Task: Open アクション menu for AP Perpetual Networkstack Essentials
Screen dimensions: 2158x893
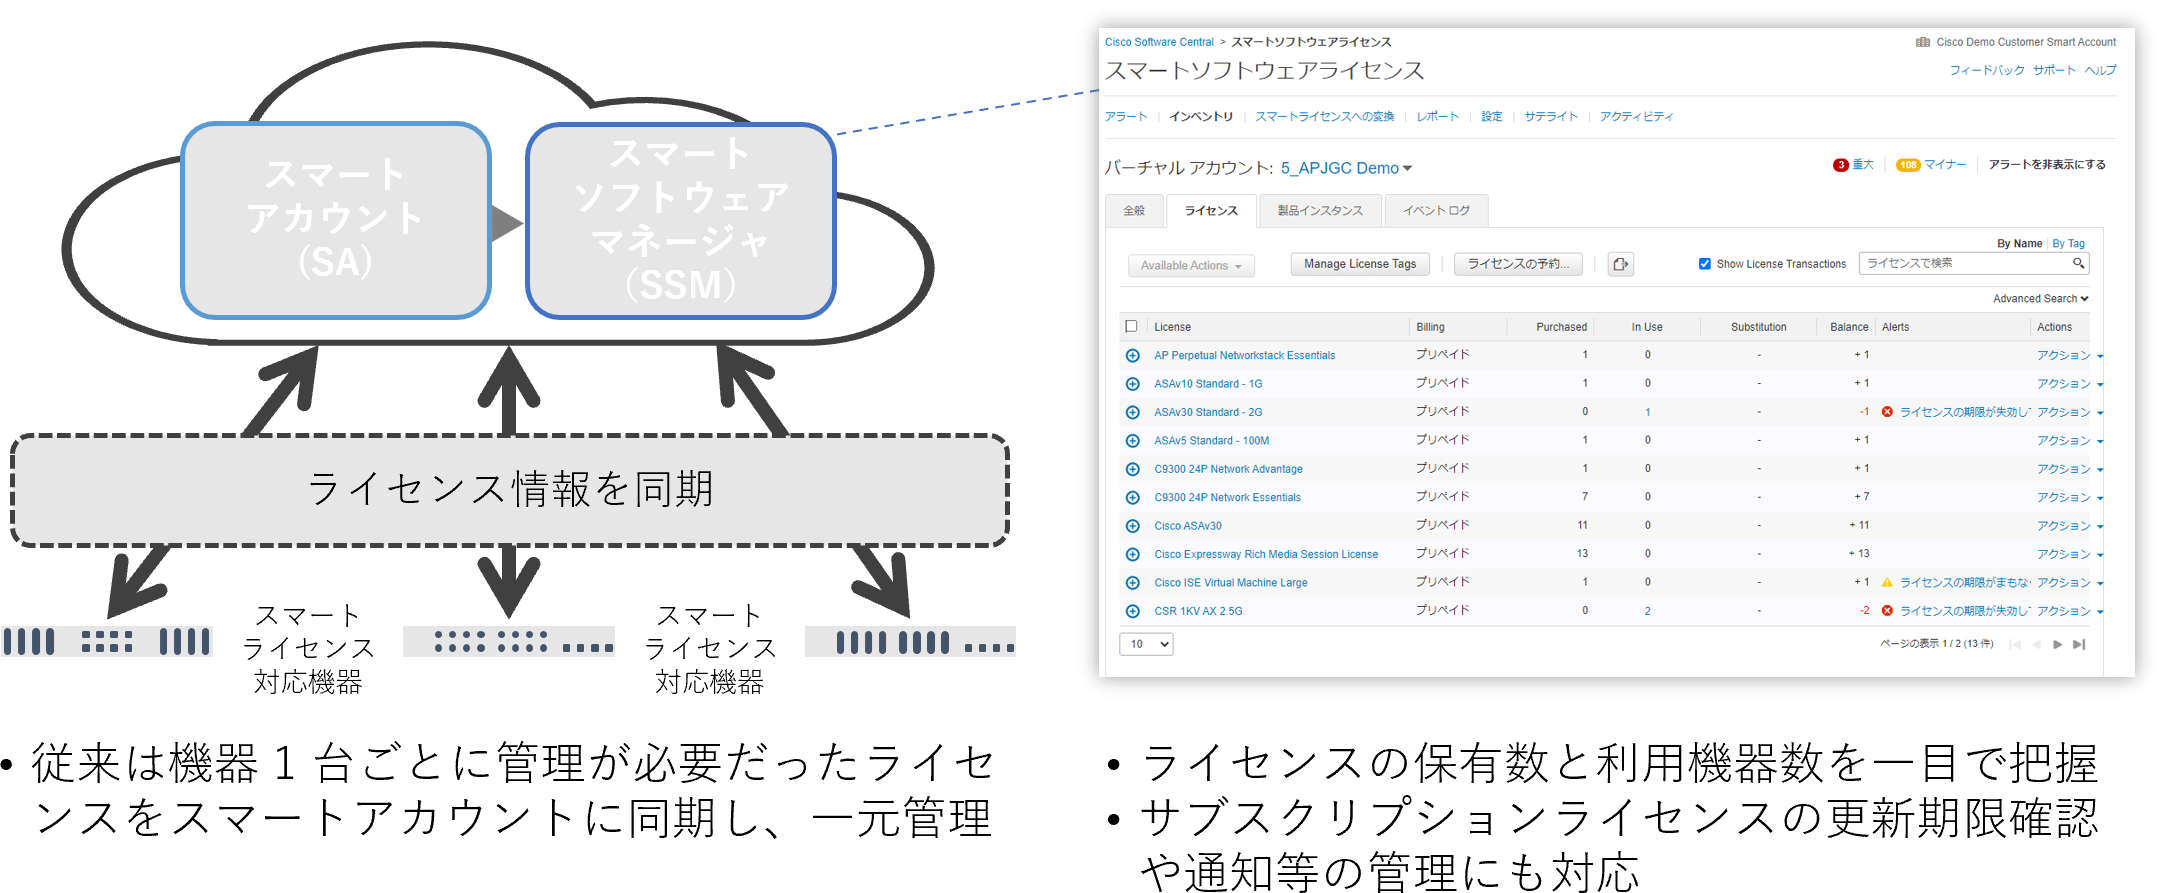Action: coord(2070,355)
